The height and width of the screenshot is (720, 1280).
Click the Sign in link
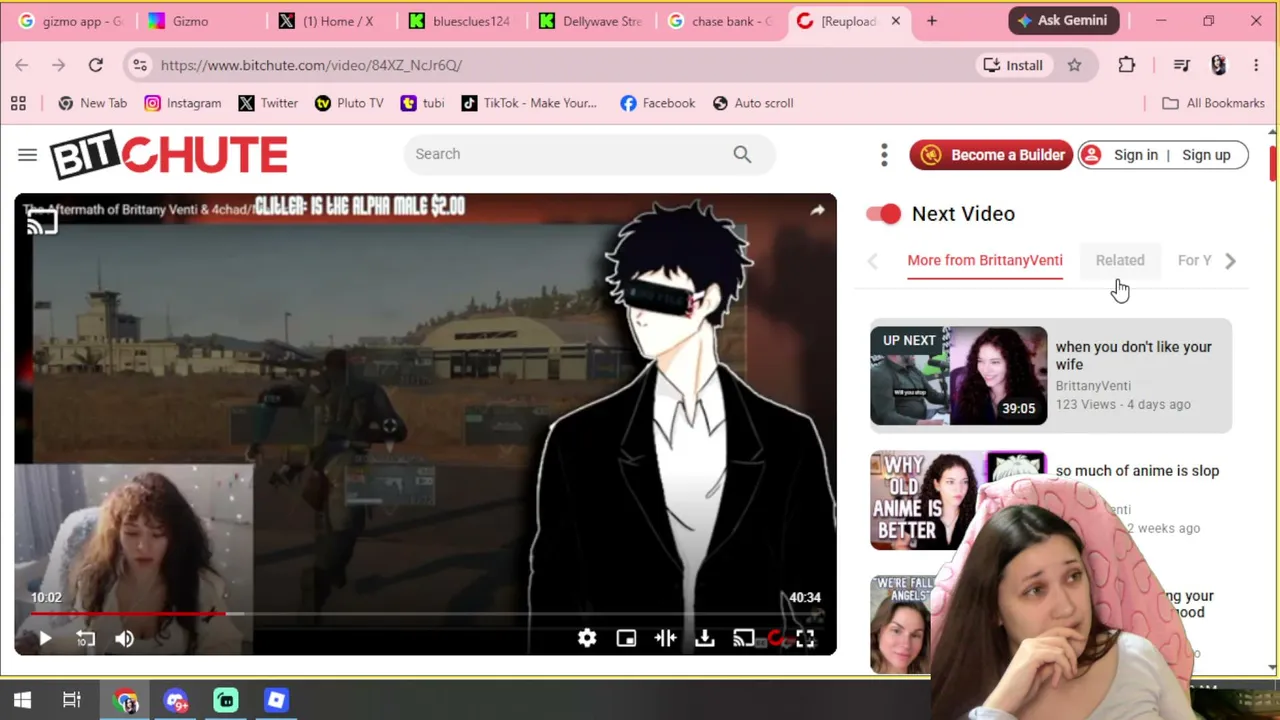coord(1136,155)
